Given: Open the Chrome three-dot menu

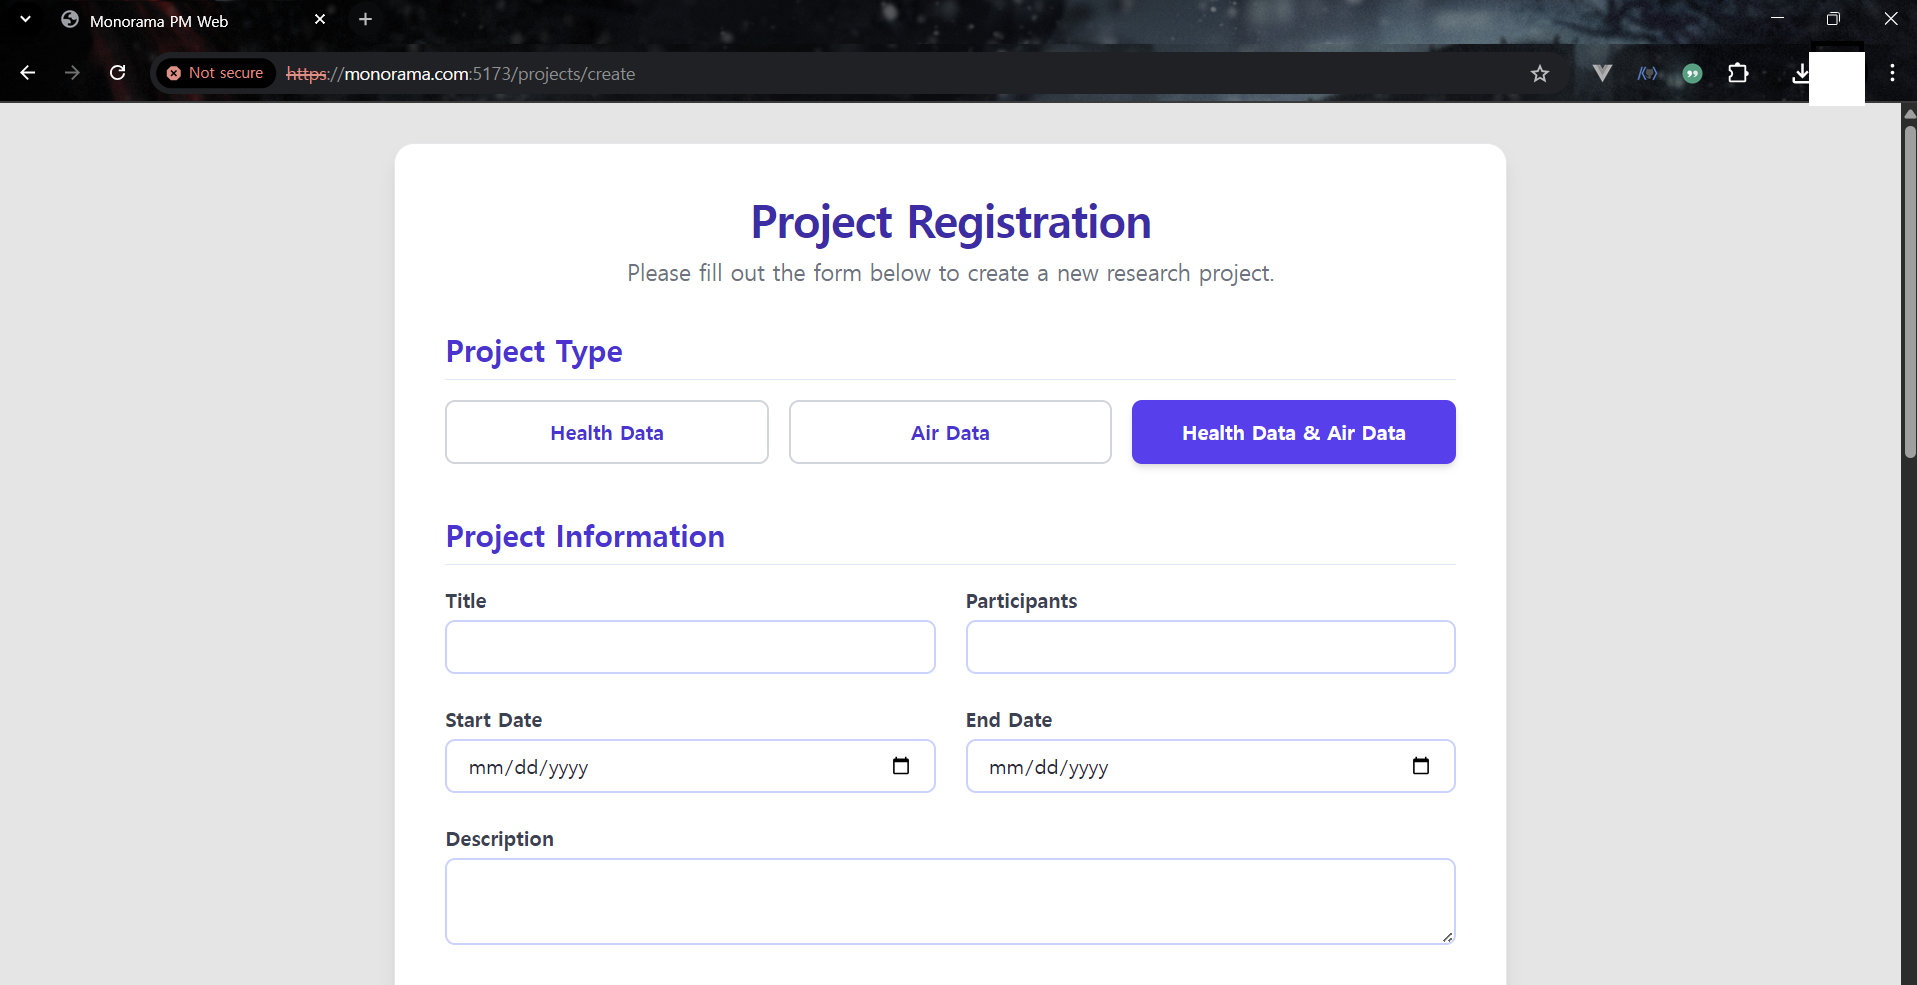Looking at the screenshot, I should (x=1892, y=73).
